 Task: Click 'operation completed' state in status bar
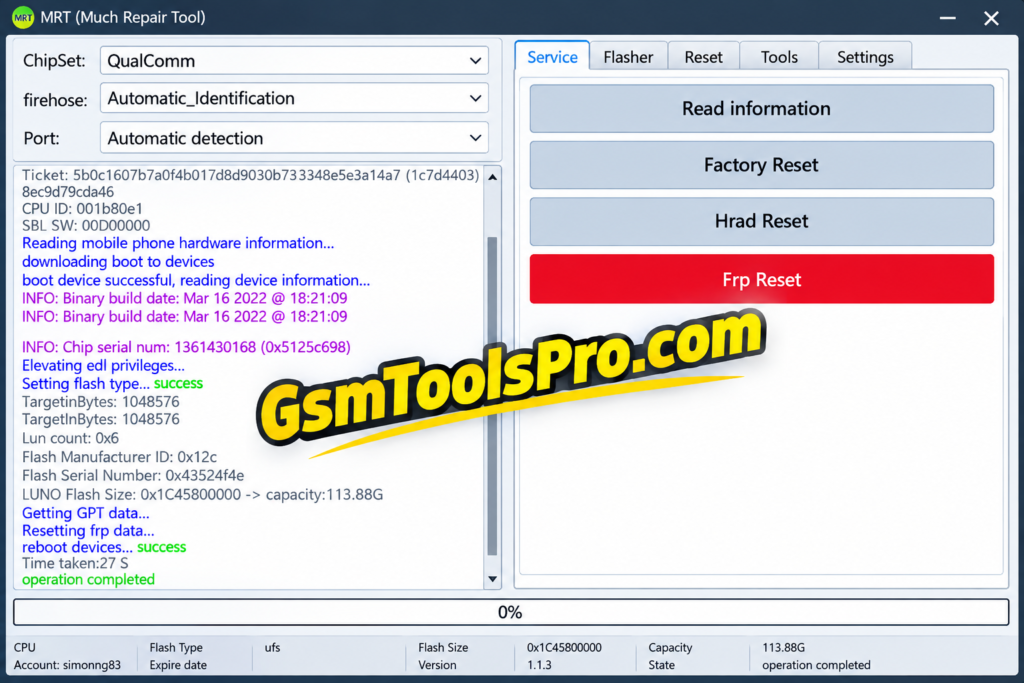(816, 665)
